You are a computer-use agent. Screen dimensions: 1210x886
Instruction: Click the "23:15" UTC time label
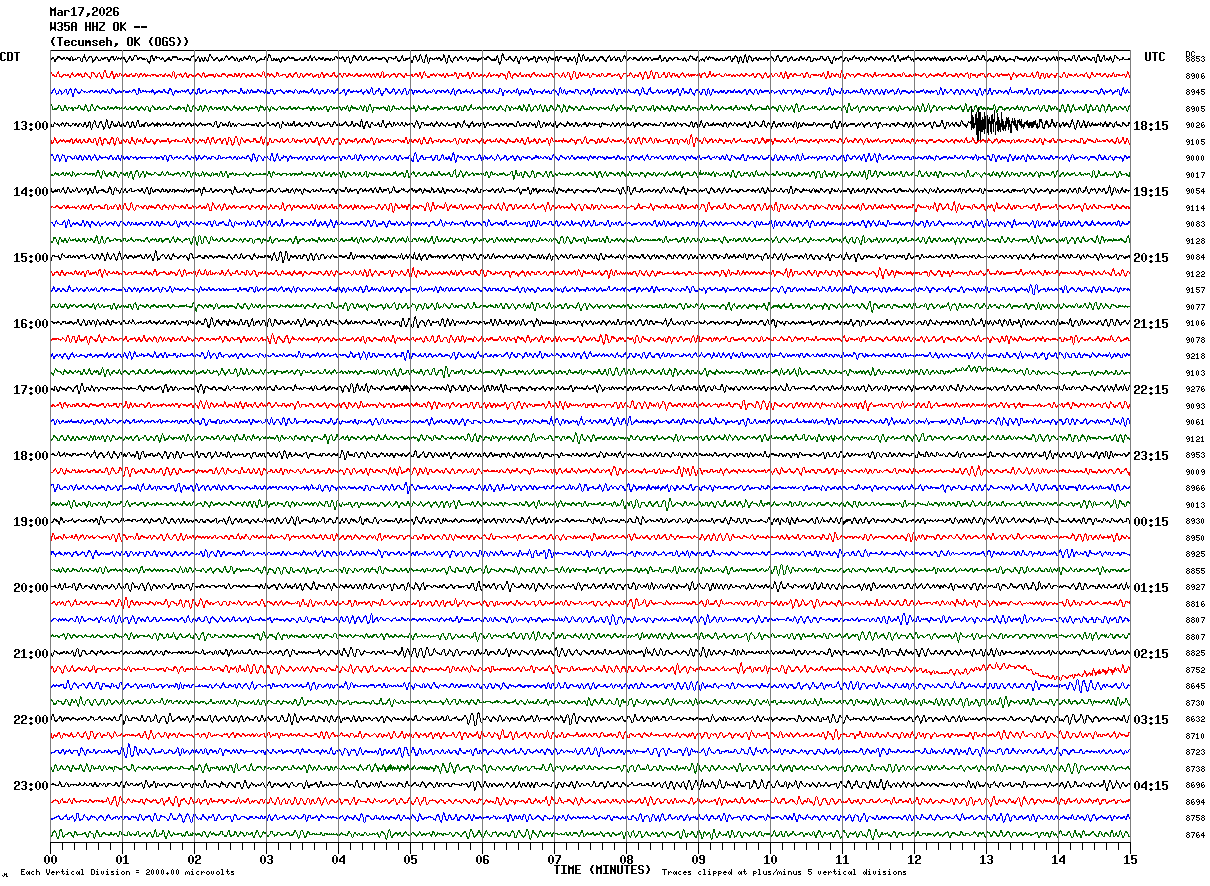tap(1151, 456)
